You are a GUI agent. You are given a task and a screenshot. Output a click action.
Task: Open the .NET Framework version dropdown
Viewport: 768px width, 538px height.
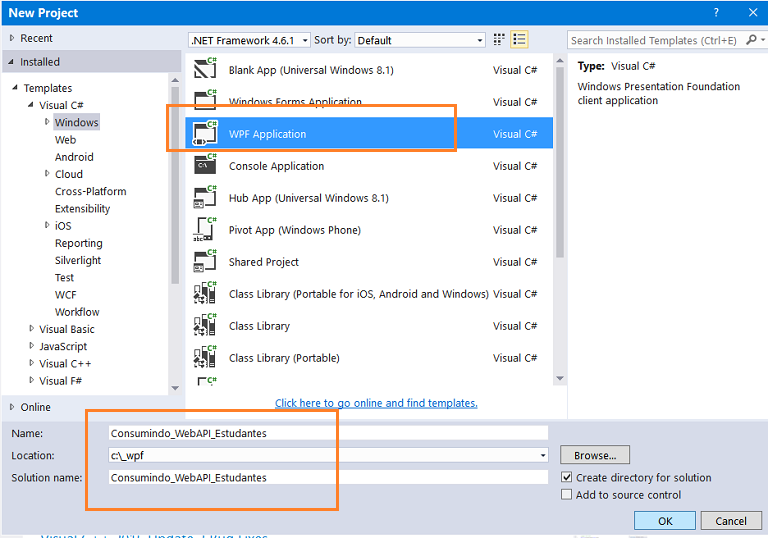[x=304, y=40]
